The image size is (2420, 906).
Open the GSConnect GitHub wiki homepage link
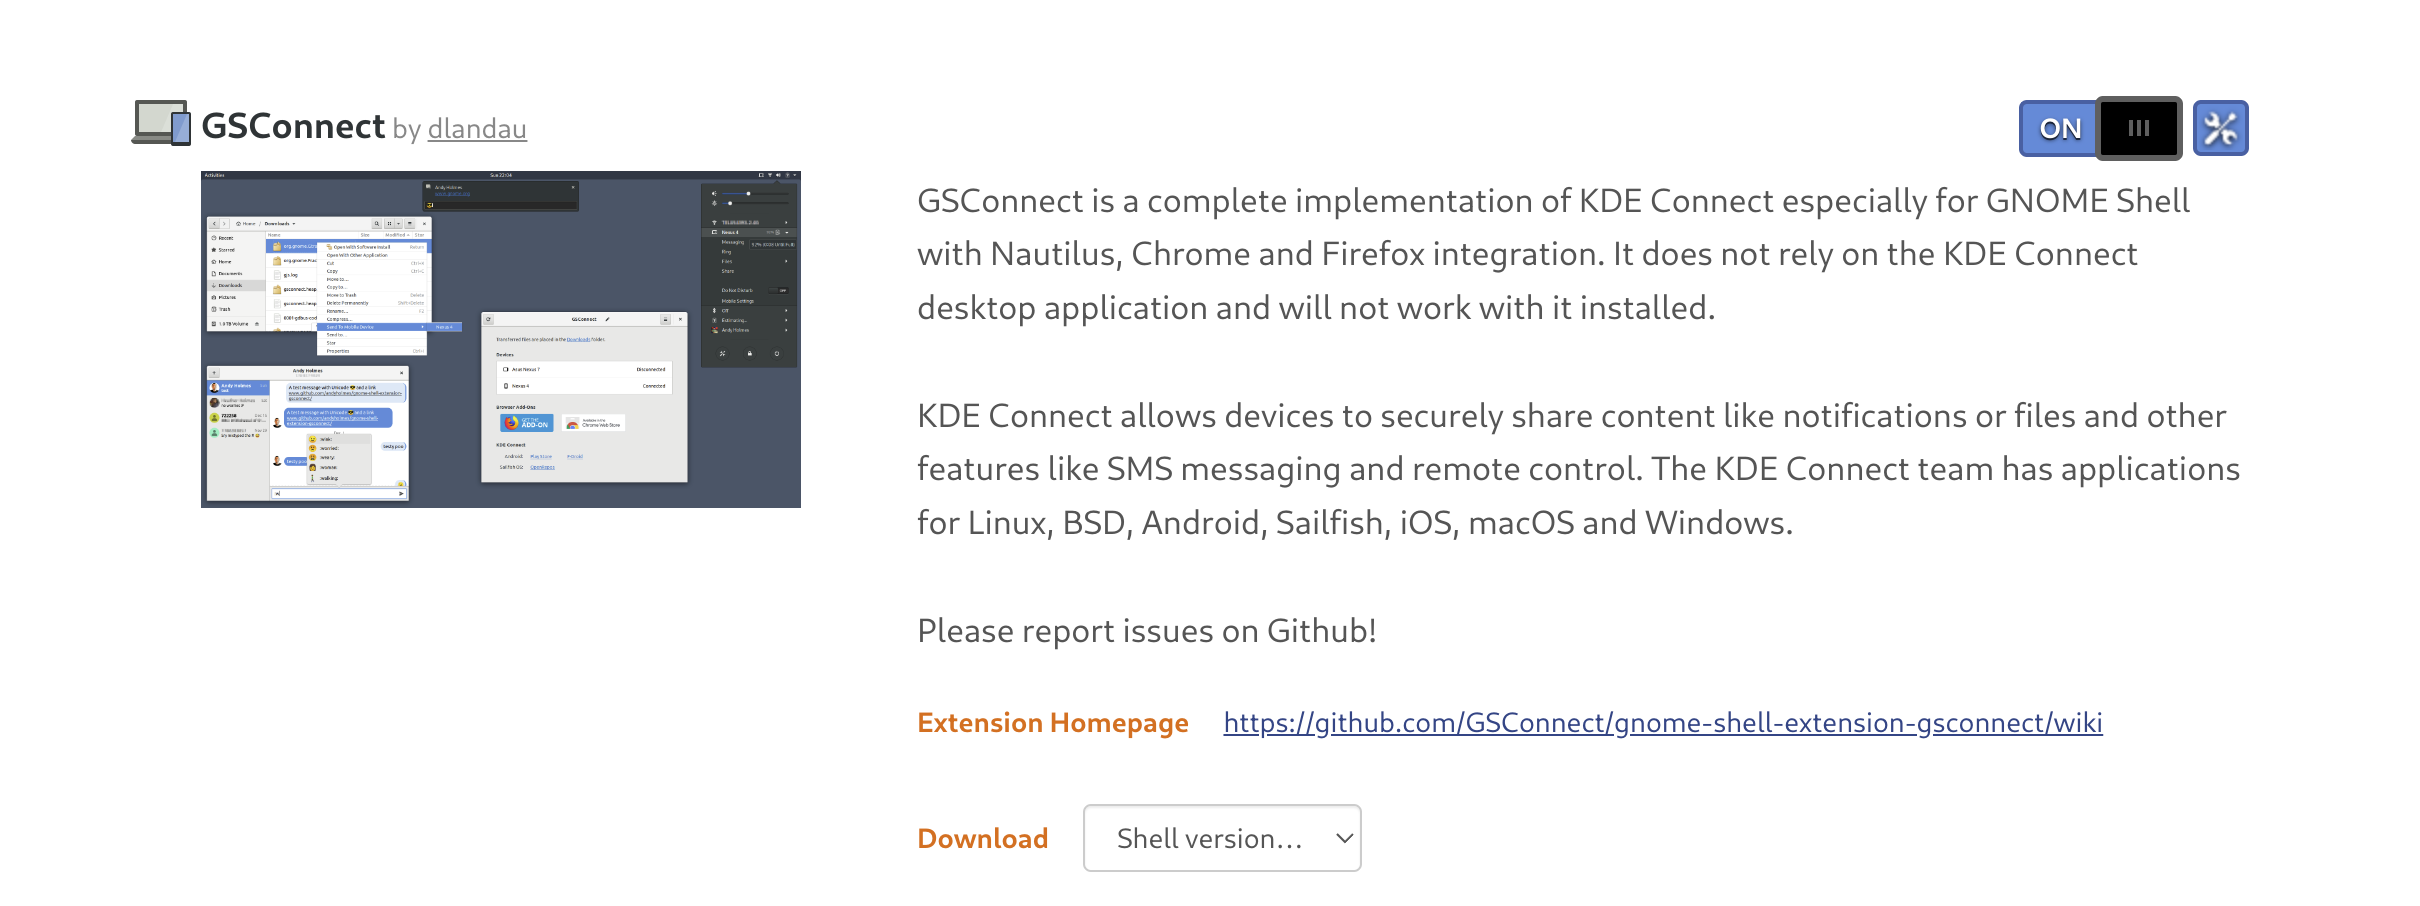point(1663,723)
